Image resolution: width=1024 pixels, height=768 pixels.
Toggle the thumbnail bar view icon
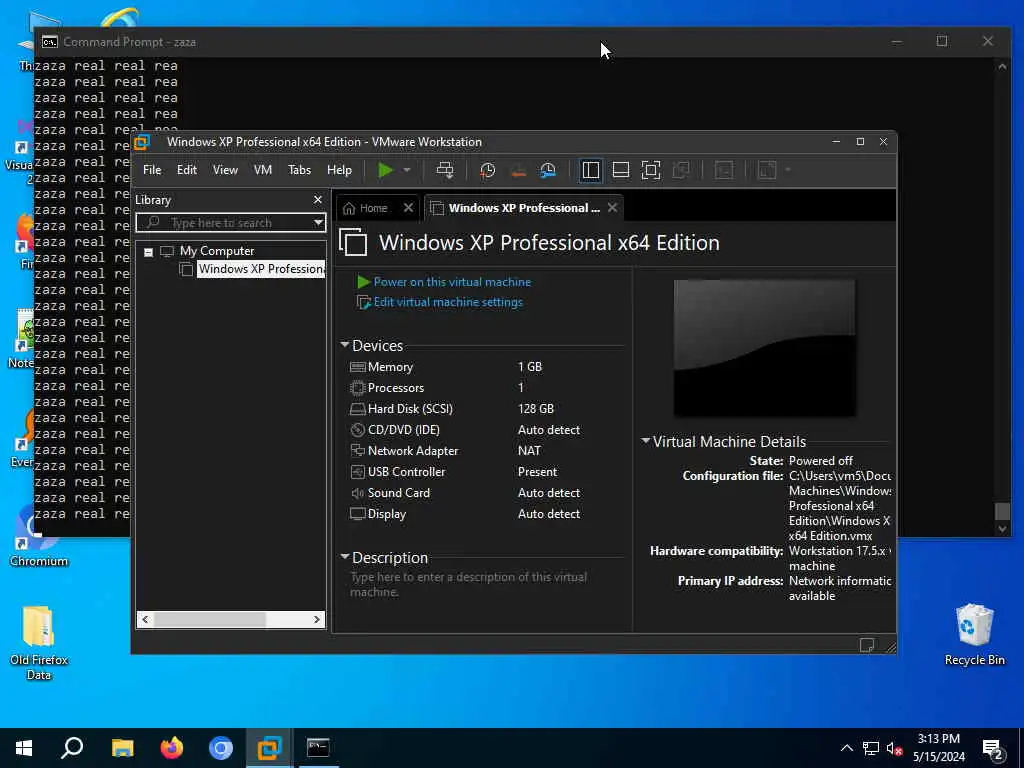pyautogui.click(x=620, y=170)
